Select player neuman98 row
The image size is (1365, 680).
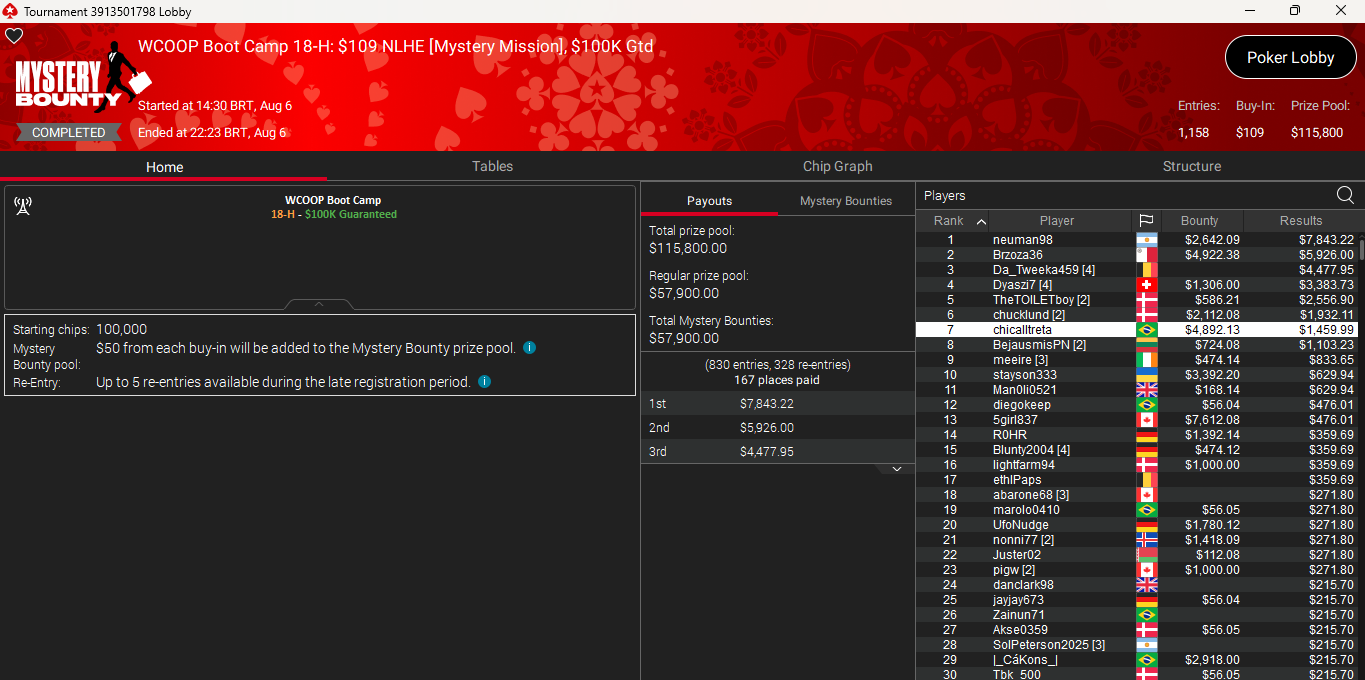[x=1137, y=240]
